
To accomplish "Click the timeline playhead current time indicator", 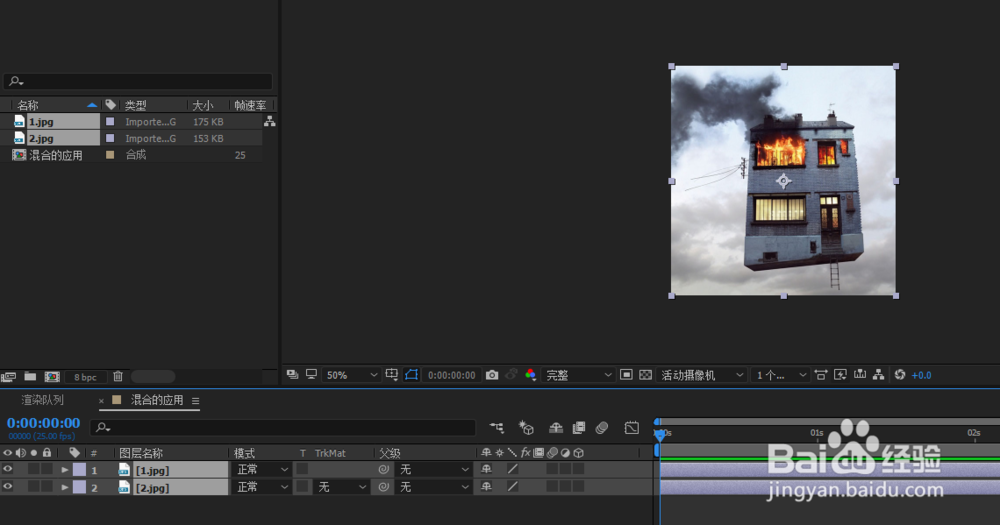I will coord(660,434).
